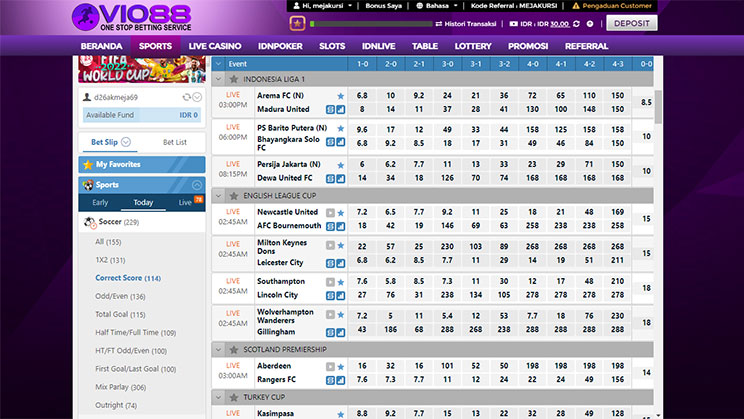Click the DEPOSIT button
744x419 pixels.
(x=632, y=23)
